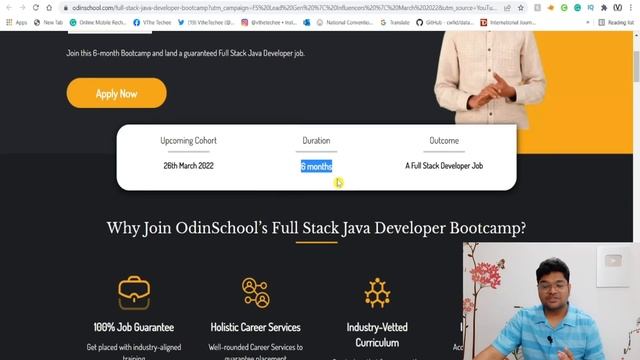Click the Upcoming Cohort heading
Screen dimensions: 640x360
tap(188, 140)
